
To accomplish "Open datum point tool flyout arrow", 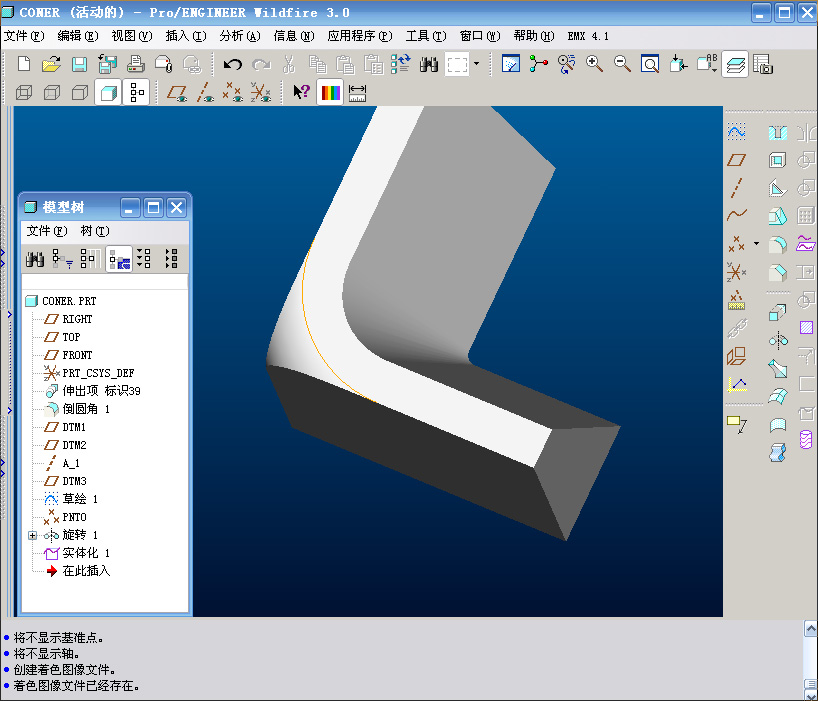I will pos(756,244).
